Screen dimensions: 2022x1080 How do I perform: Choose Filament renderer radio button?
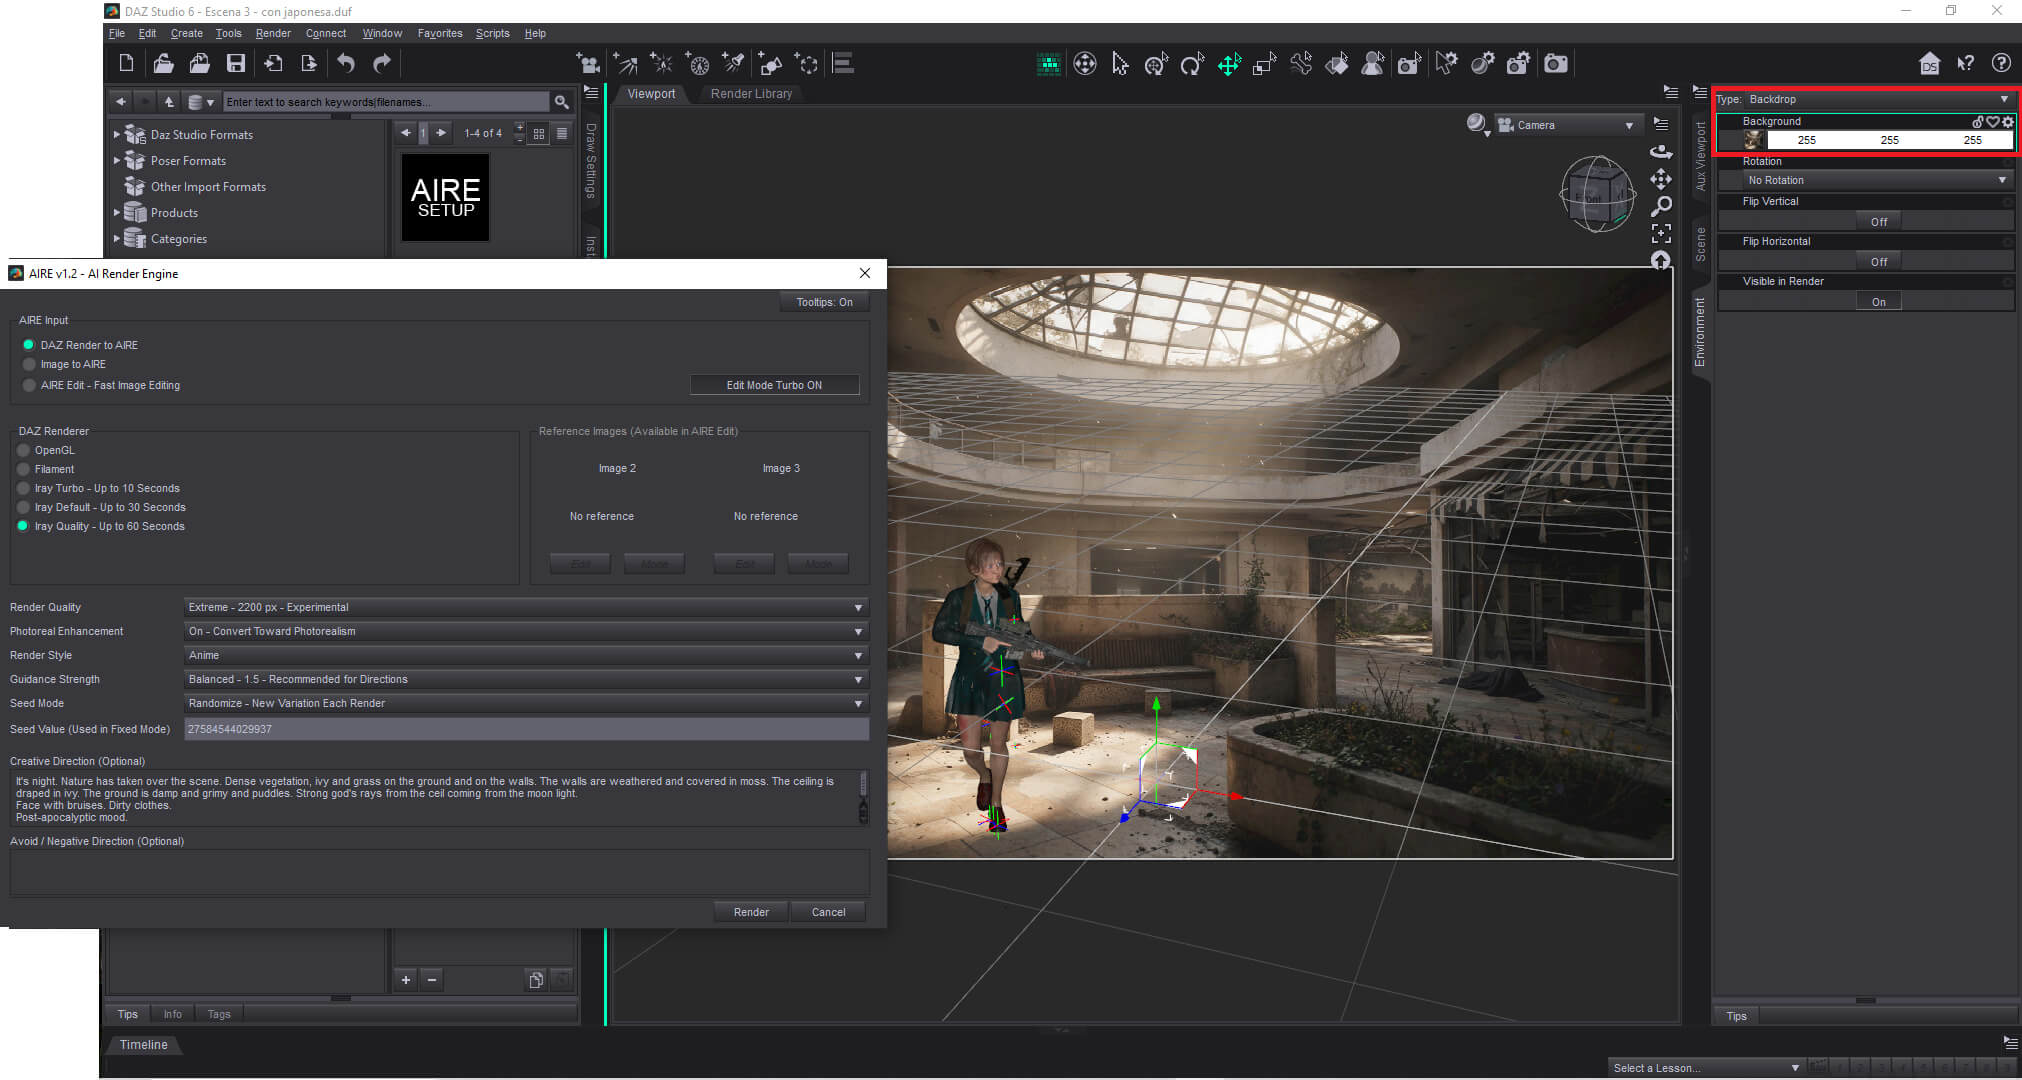23,469
